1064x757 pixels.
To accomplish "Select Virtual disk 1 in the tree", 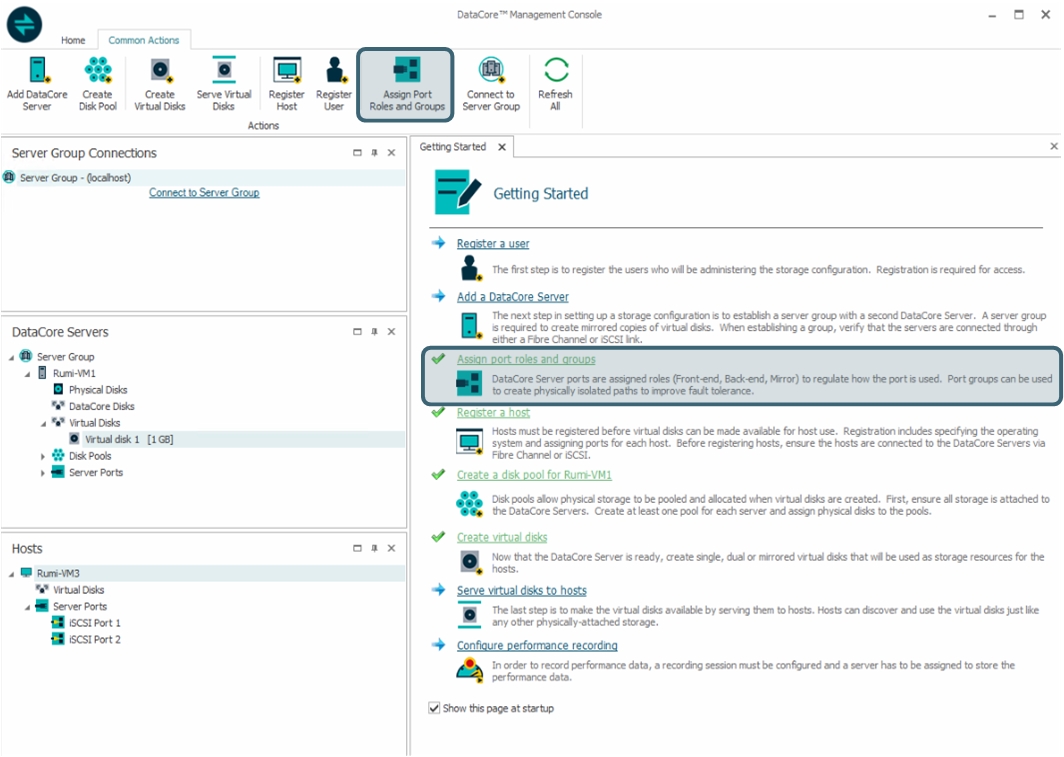I will click(x=112, y=439).
